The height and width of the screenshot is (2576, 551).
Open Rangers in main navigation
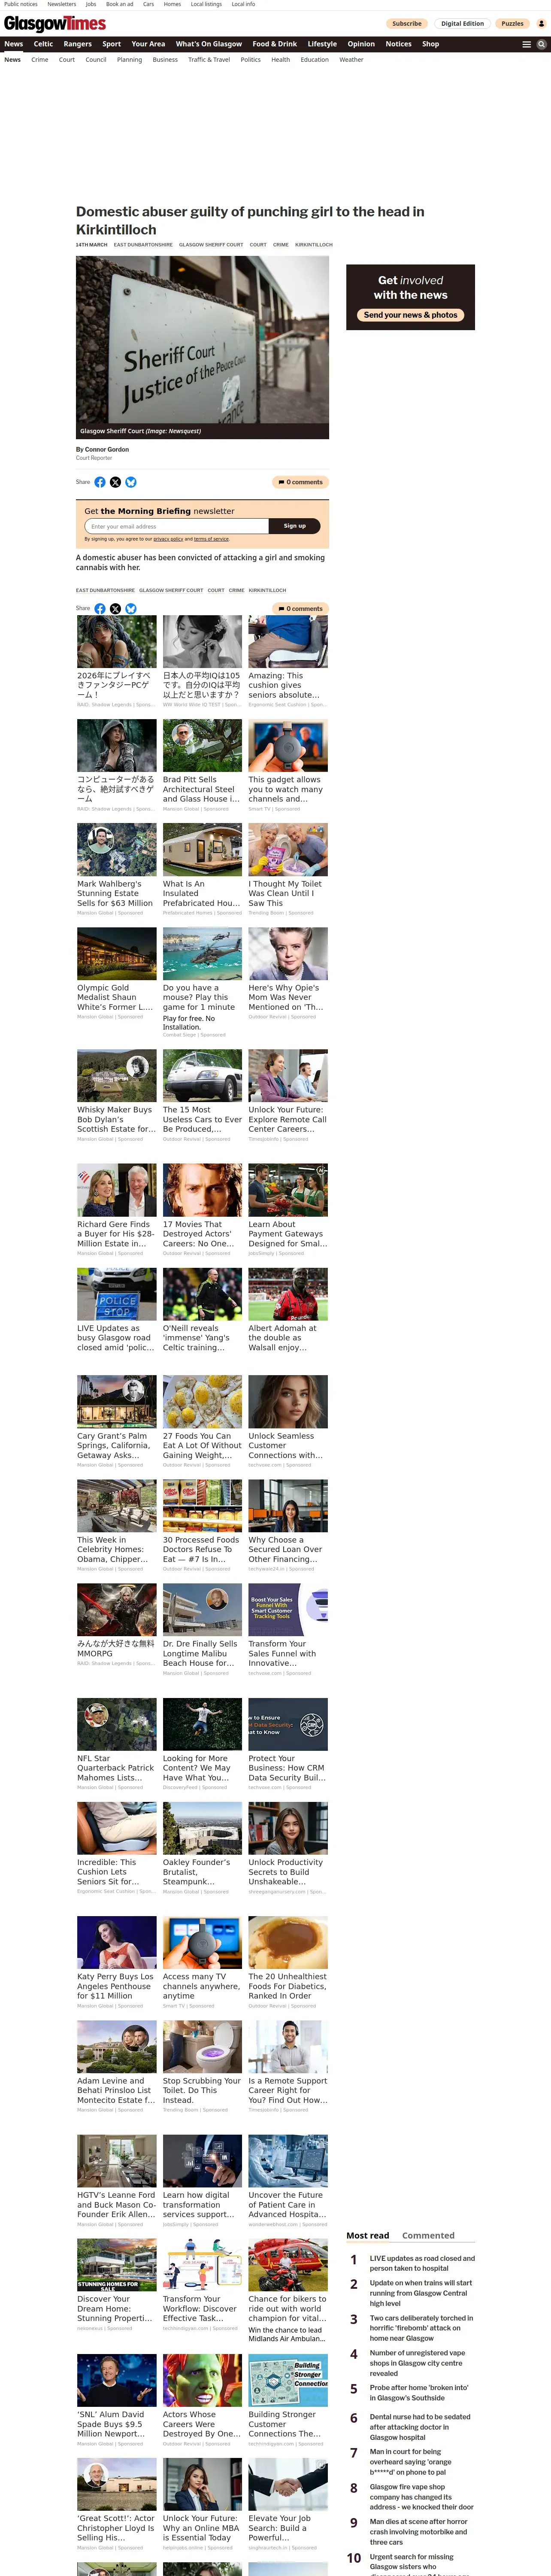click(x=78, y=44)
